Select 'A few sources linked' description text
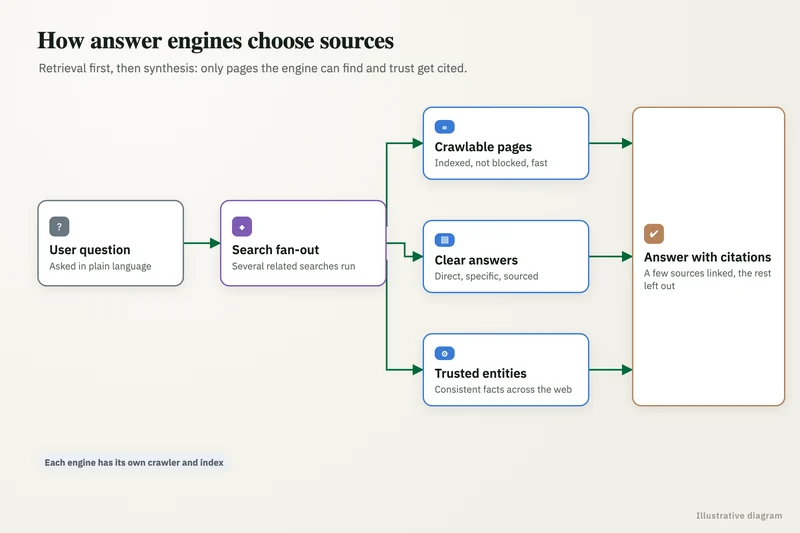 (x=707, y=280)
